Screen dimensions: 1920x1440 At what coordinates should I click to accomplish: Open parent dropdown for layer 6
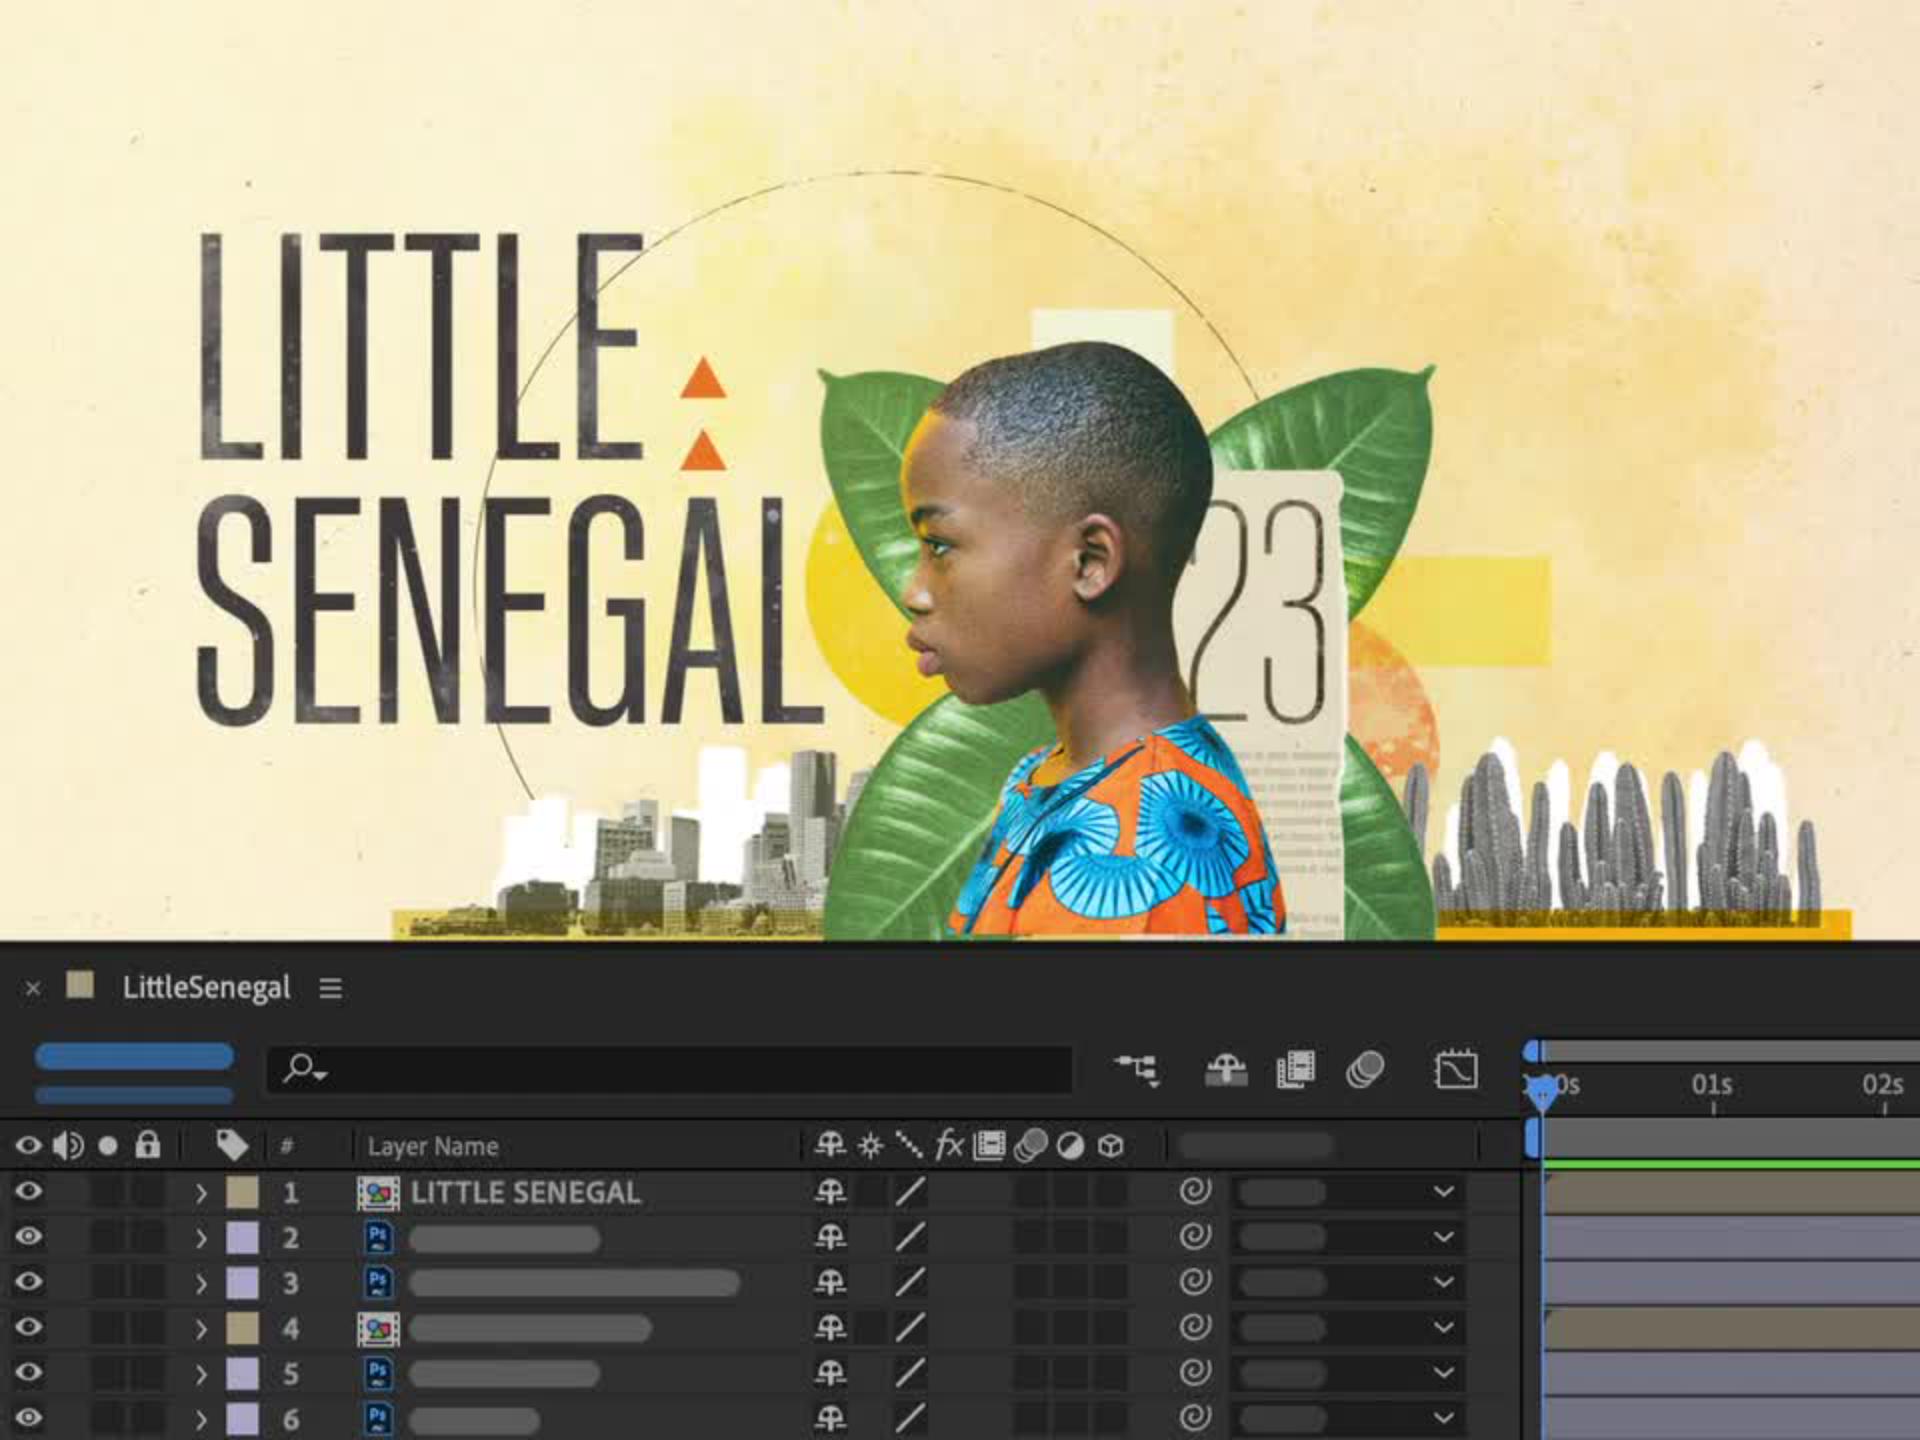(x=1443, y=1418)
